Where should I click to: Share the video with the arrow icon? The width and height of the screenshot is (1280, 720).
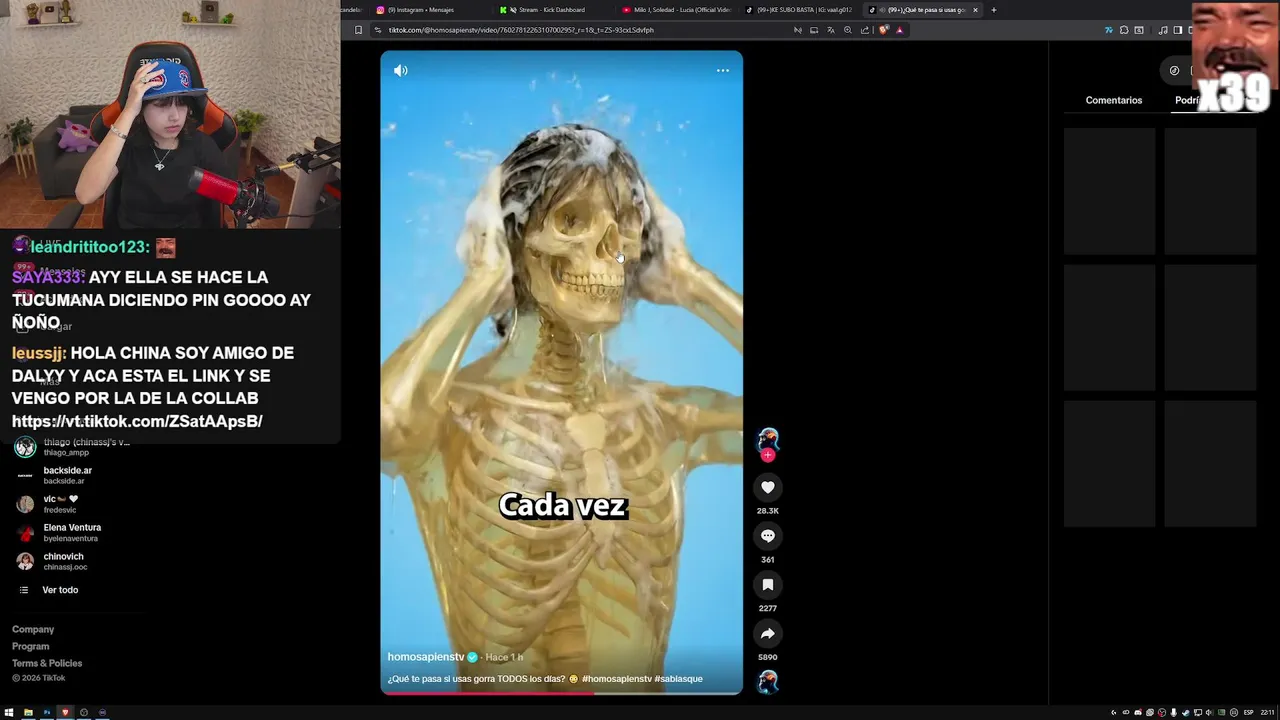768,634
